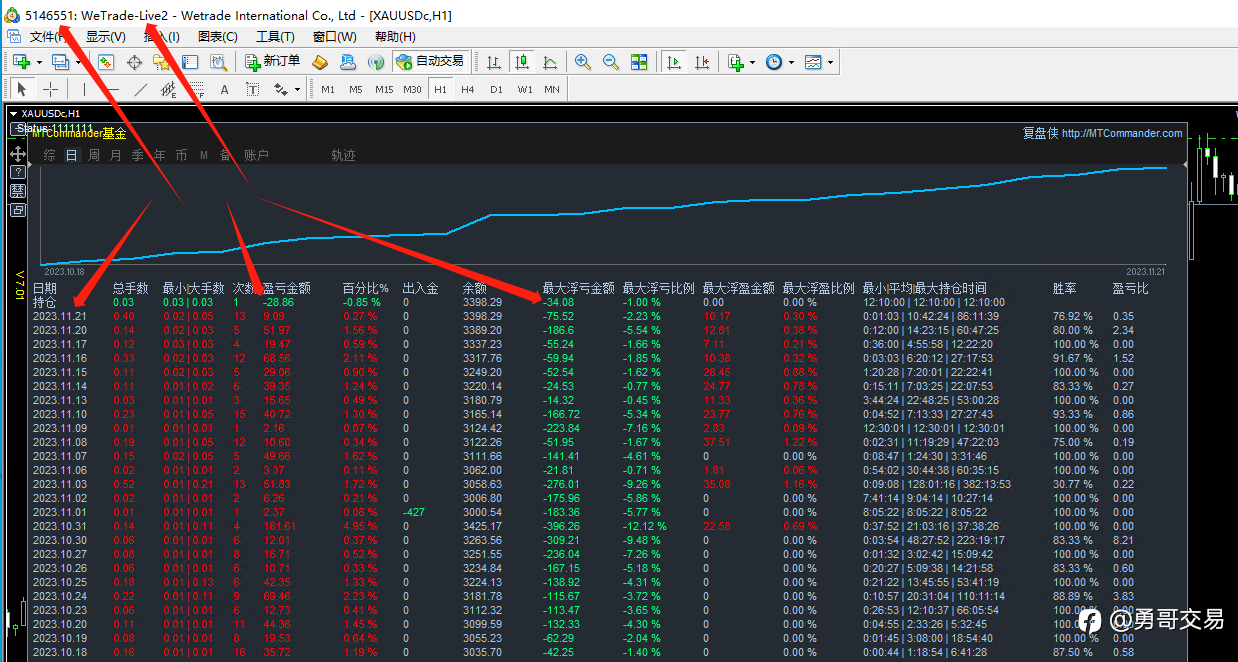Switch chart to candlestick style
The height and width of the screenshot is (662, 1238).
pos(521,62)
